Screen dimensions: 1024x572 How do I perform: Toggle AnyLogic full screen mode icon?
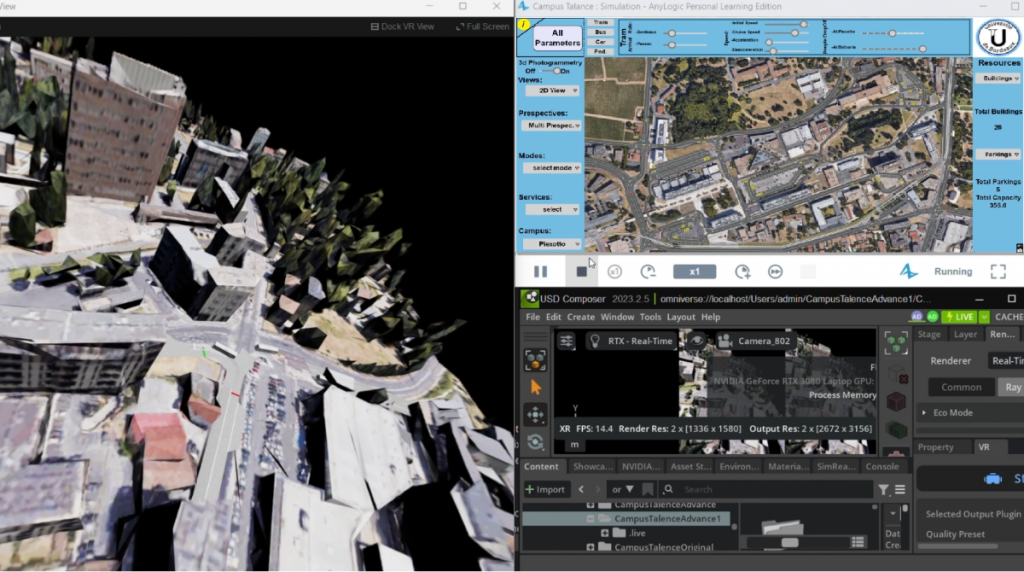tap(997, 272)
